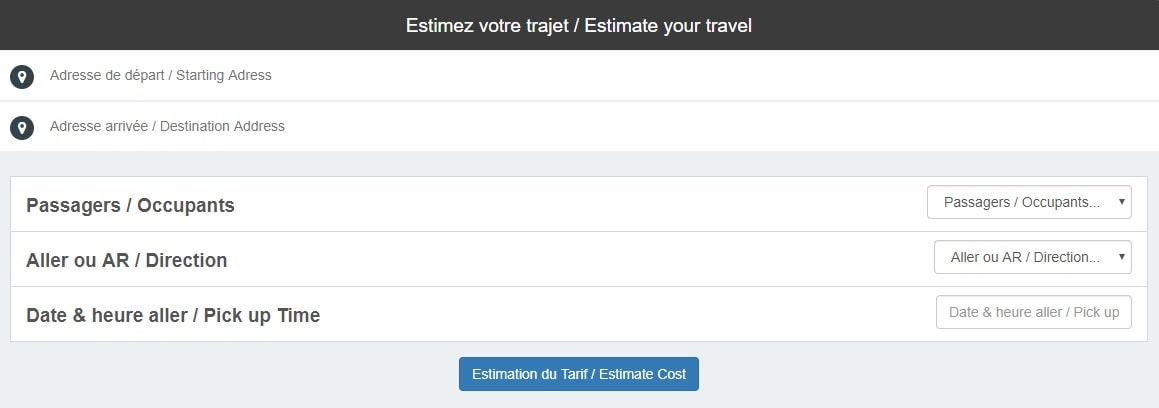Click the Aller ou AR / Direction label
This screenshot has height=408, width=1159.
(126, 260)
